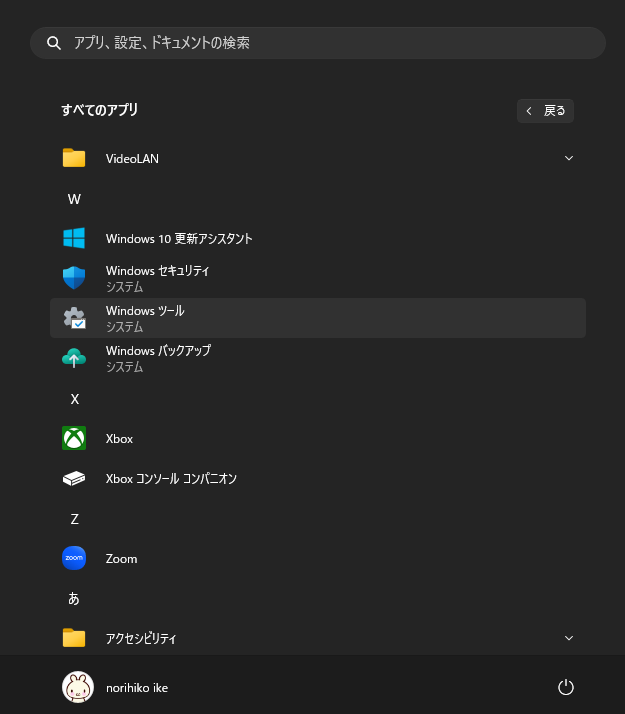The height and width of the screenshot is (714, 625).
Task: Click the アクセシビリティ folder icon
Action: point(74,638)
